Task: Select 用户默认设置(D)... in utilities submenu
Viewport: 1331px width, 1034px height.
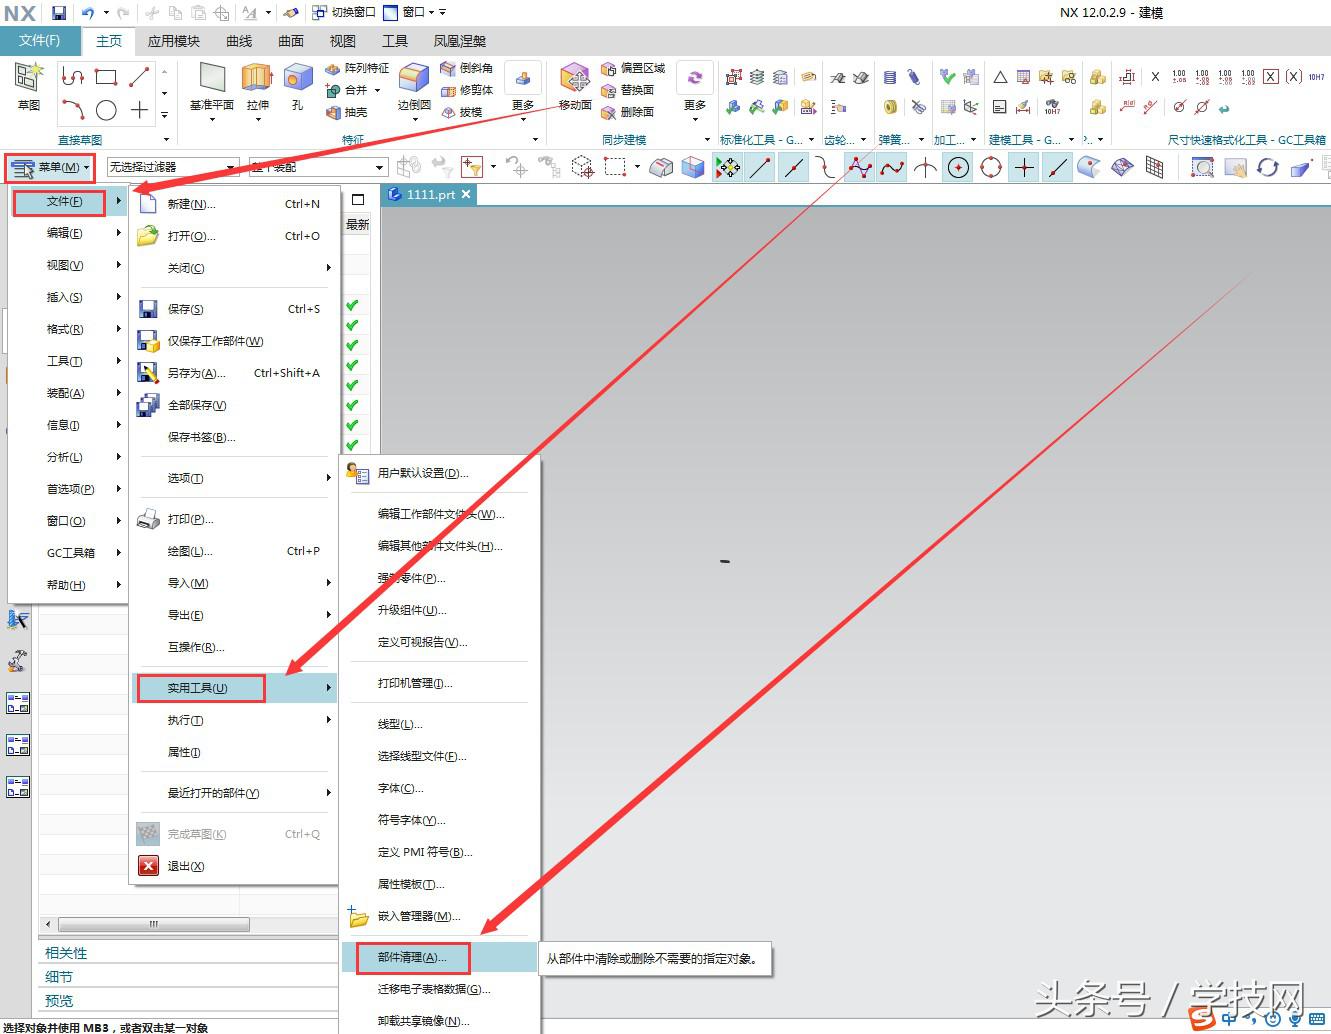Action: coord(440,473)
